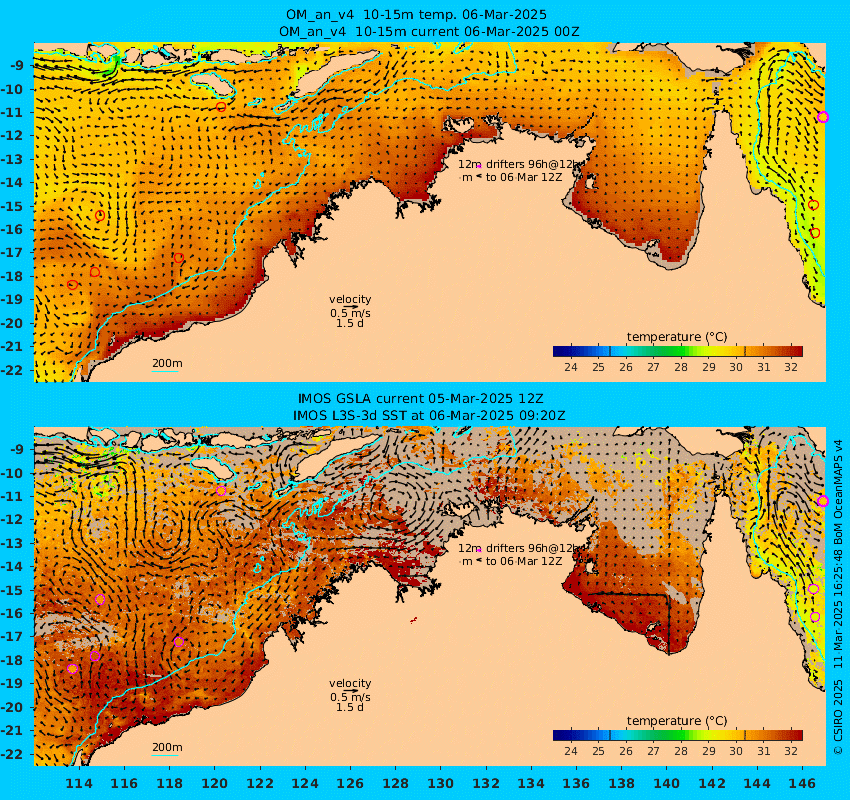This screenshot has width=850, height=800.
Task: Click the vertical CSIRO 2025 BoM OceanMAPS copyright text
Action: click(x=838, y=597)
